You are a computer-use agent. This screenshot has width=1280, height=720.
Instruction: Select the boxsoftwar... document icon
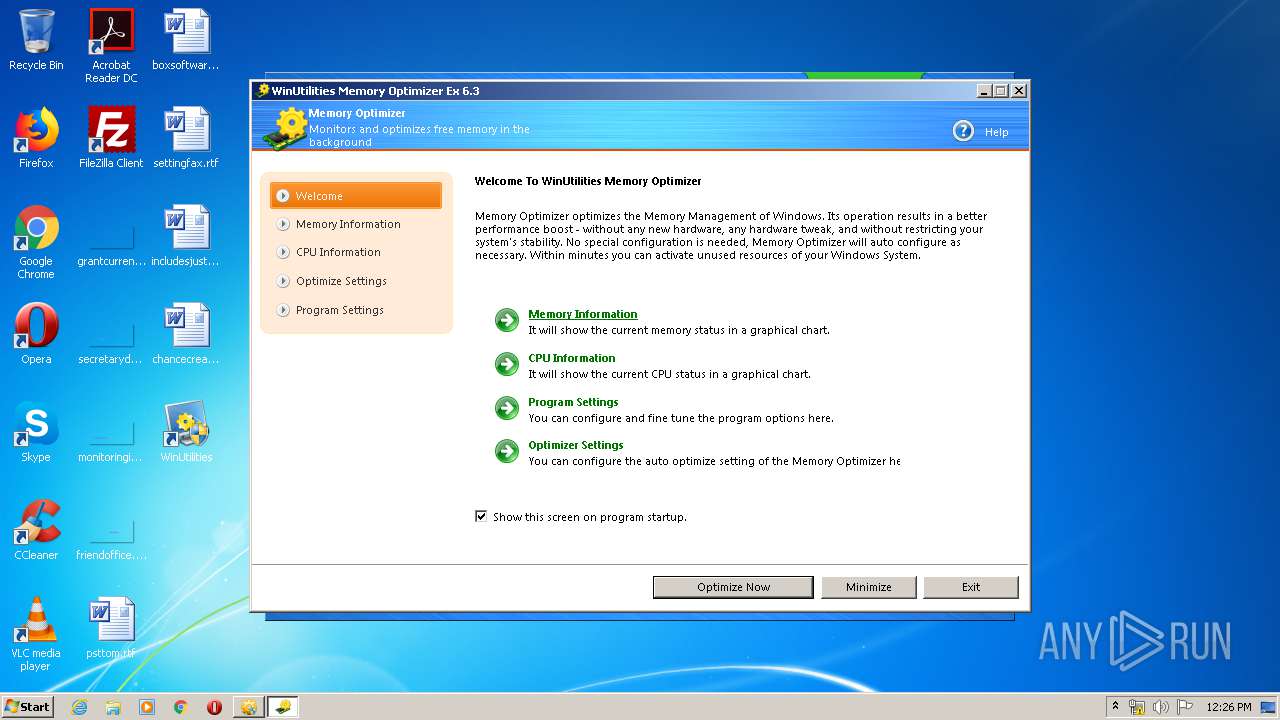coord(186,41)
